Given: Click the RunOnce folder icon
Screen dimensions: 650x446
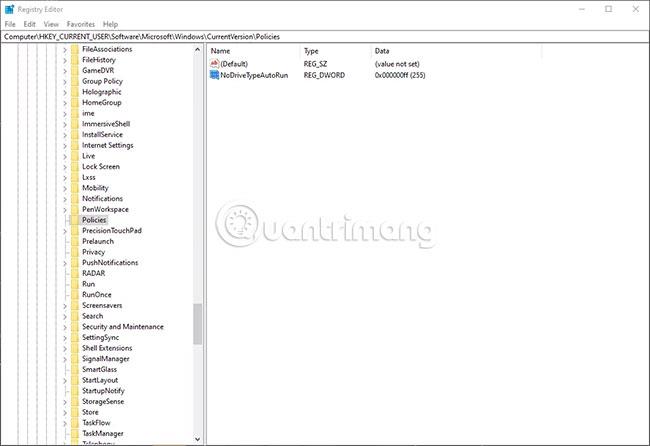Looking at the screenshot, I should [x=75, y=295].
